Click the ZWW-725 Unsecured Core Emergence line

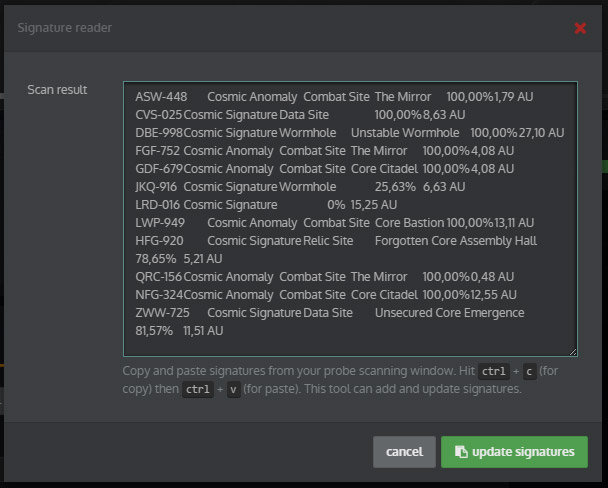(330, 313)
